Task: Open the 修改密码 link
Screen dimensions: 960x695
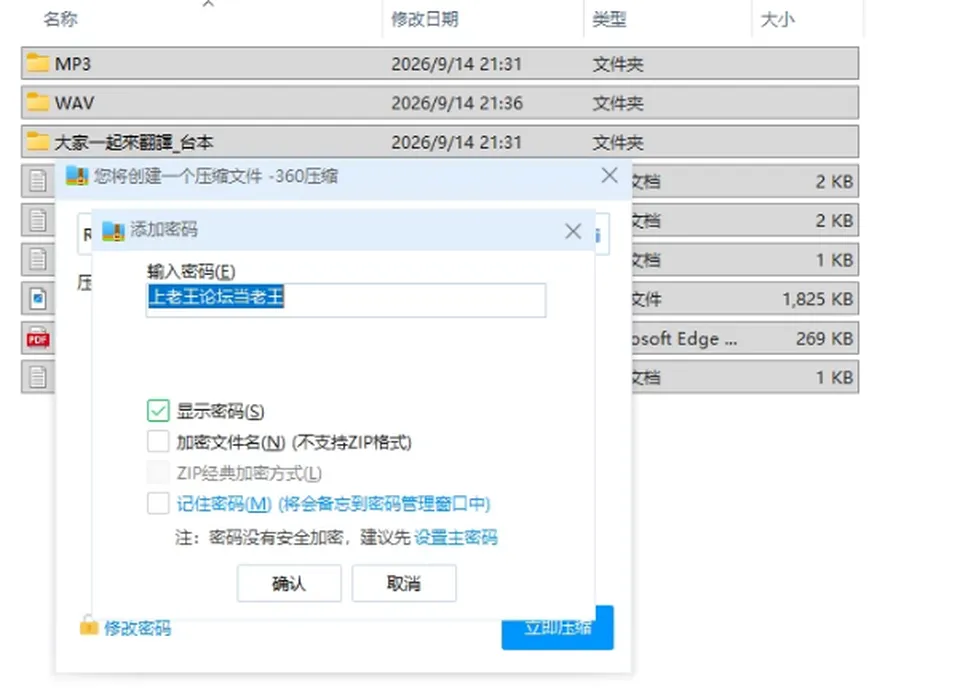Action: point(138,628)
